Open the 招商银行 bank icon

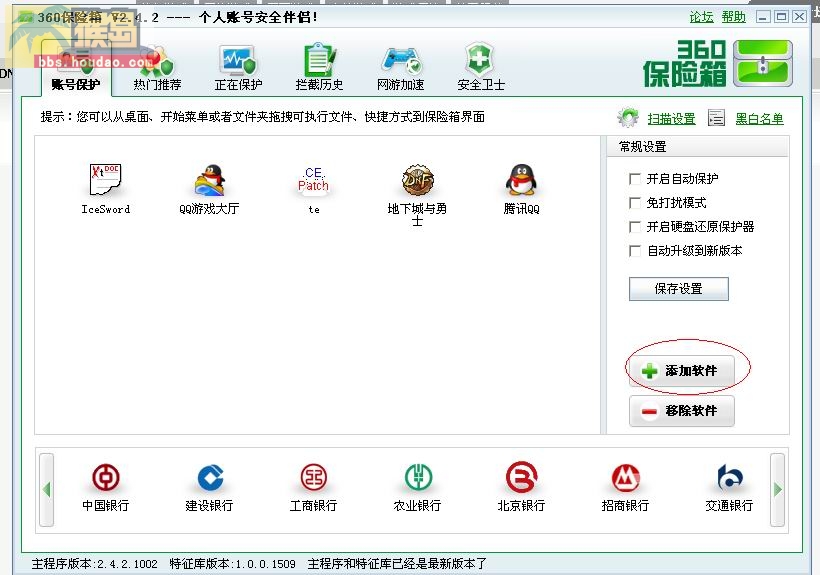[x=625, y=477]
